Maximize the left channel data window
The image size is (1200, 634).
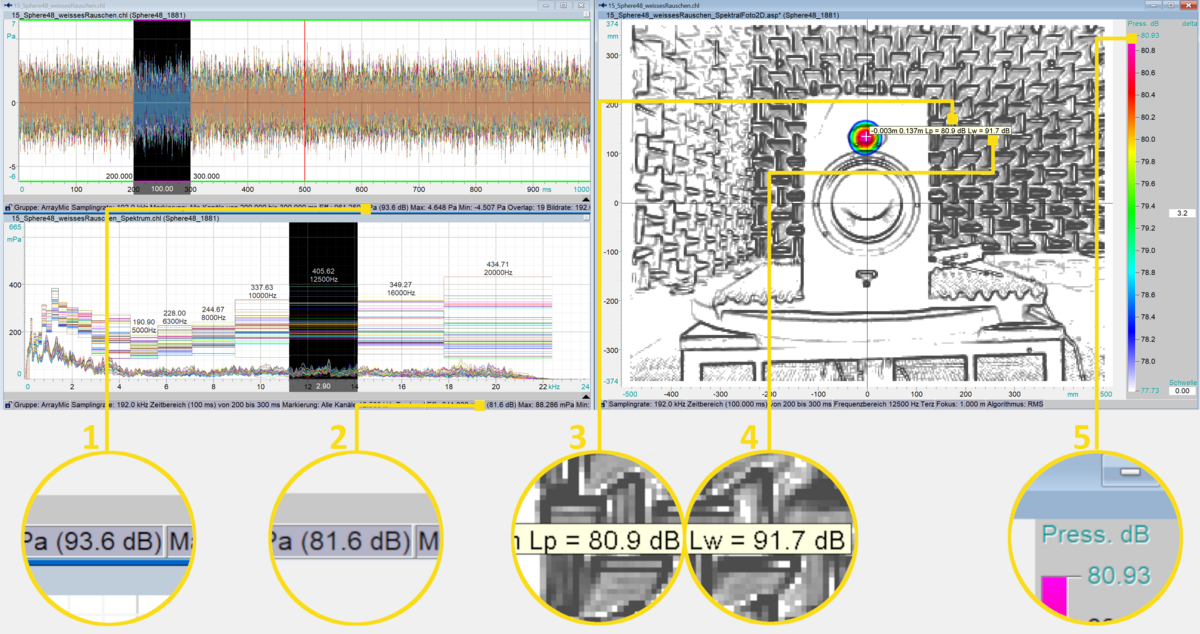click(x=564, y=5)
